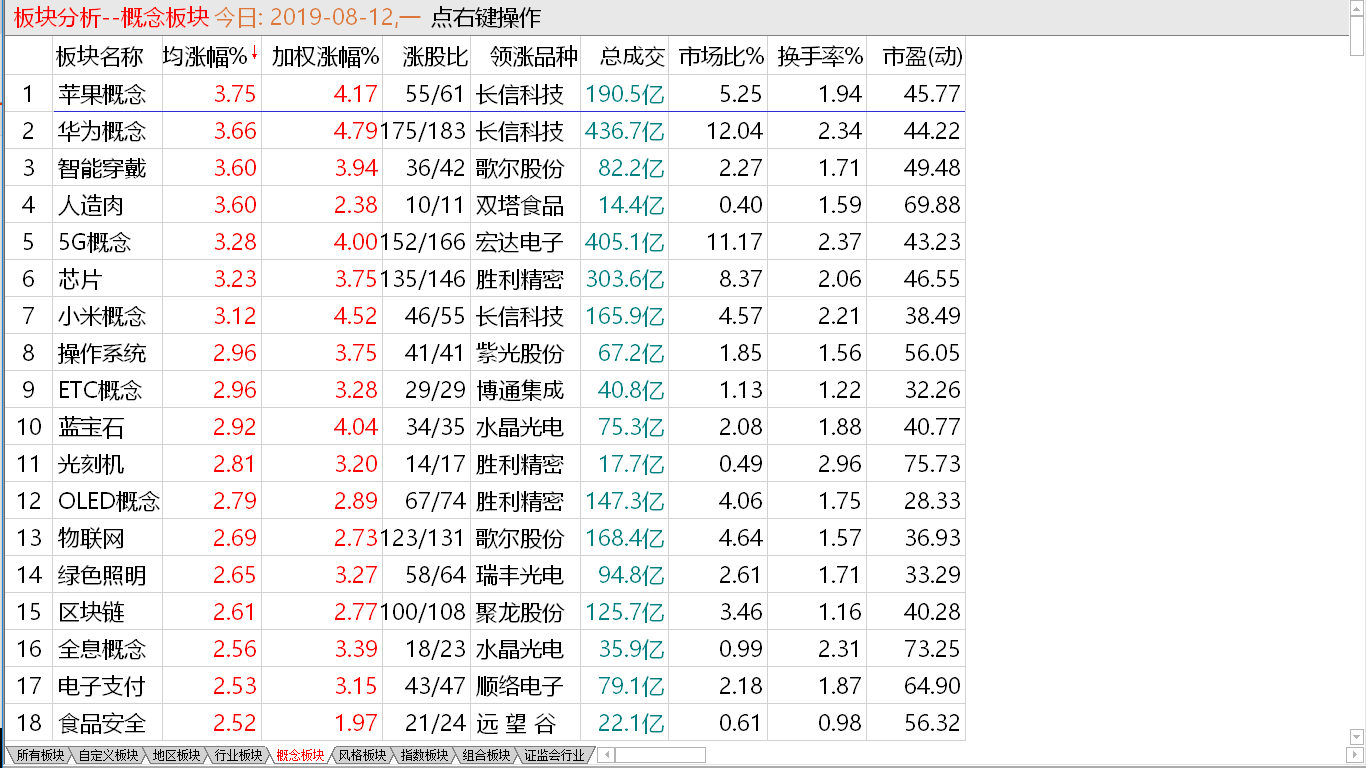Open the 行业板块 tab

click(x=238, y=756)
